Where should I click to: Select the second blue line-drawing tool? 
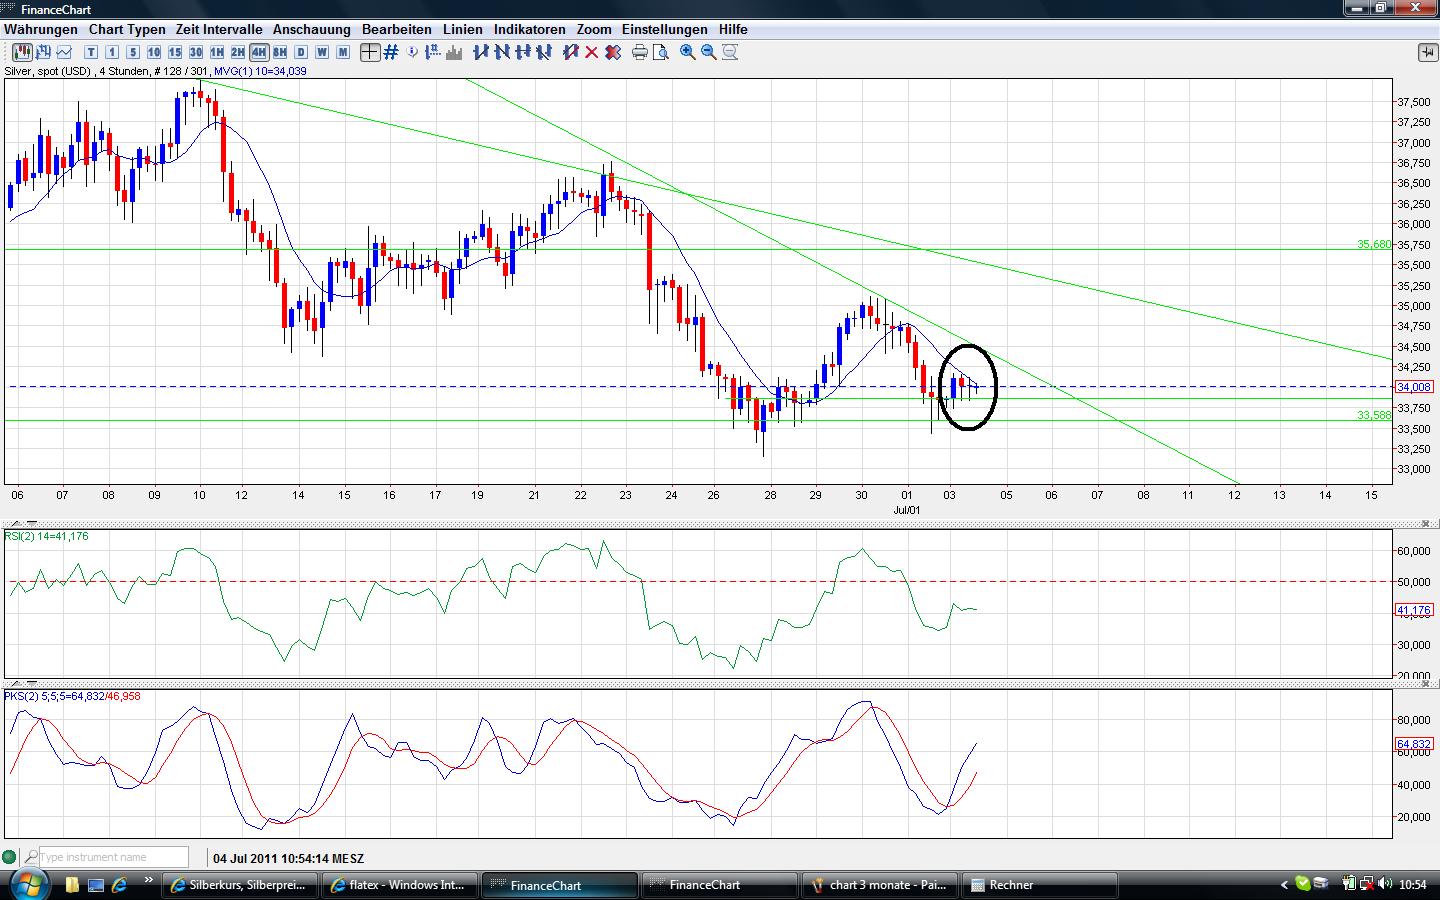(502, 52)
